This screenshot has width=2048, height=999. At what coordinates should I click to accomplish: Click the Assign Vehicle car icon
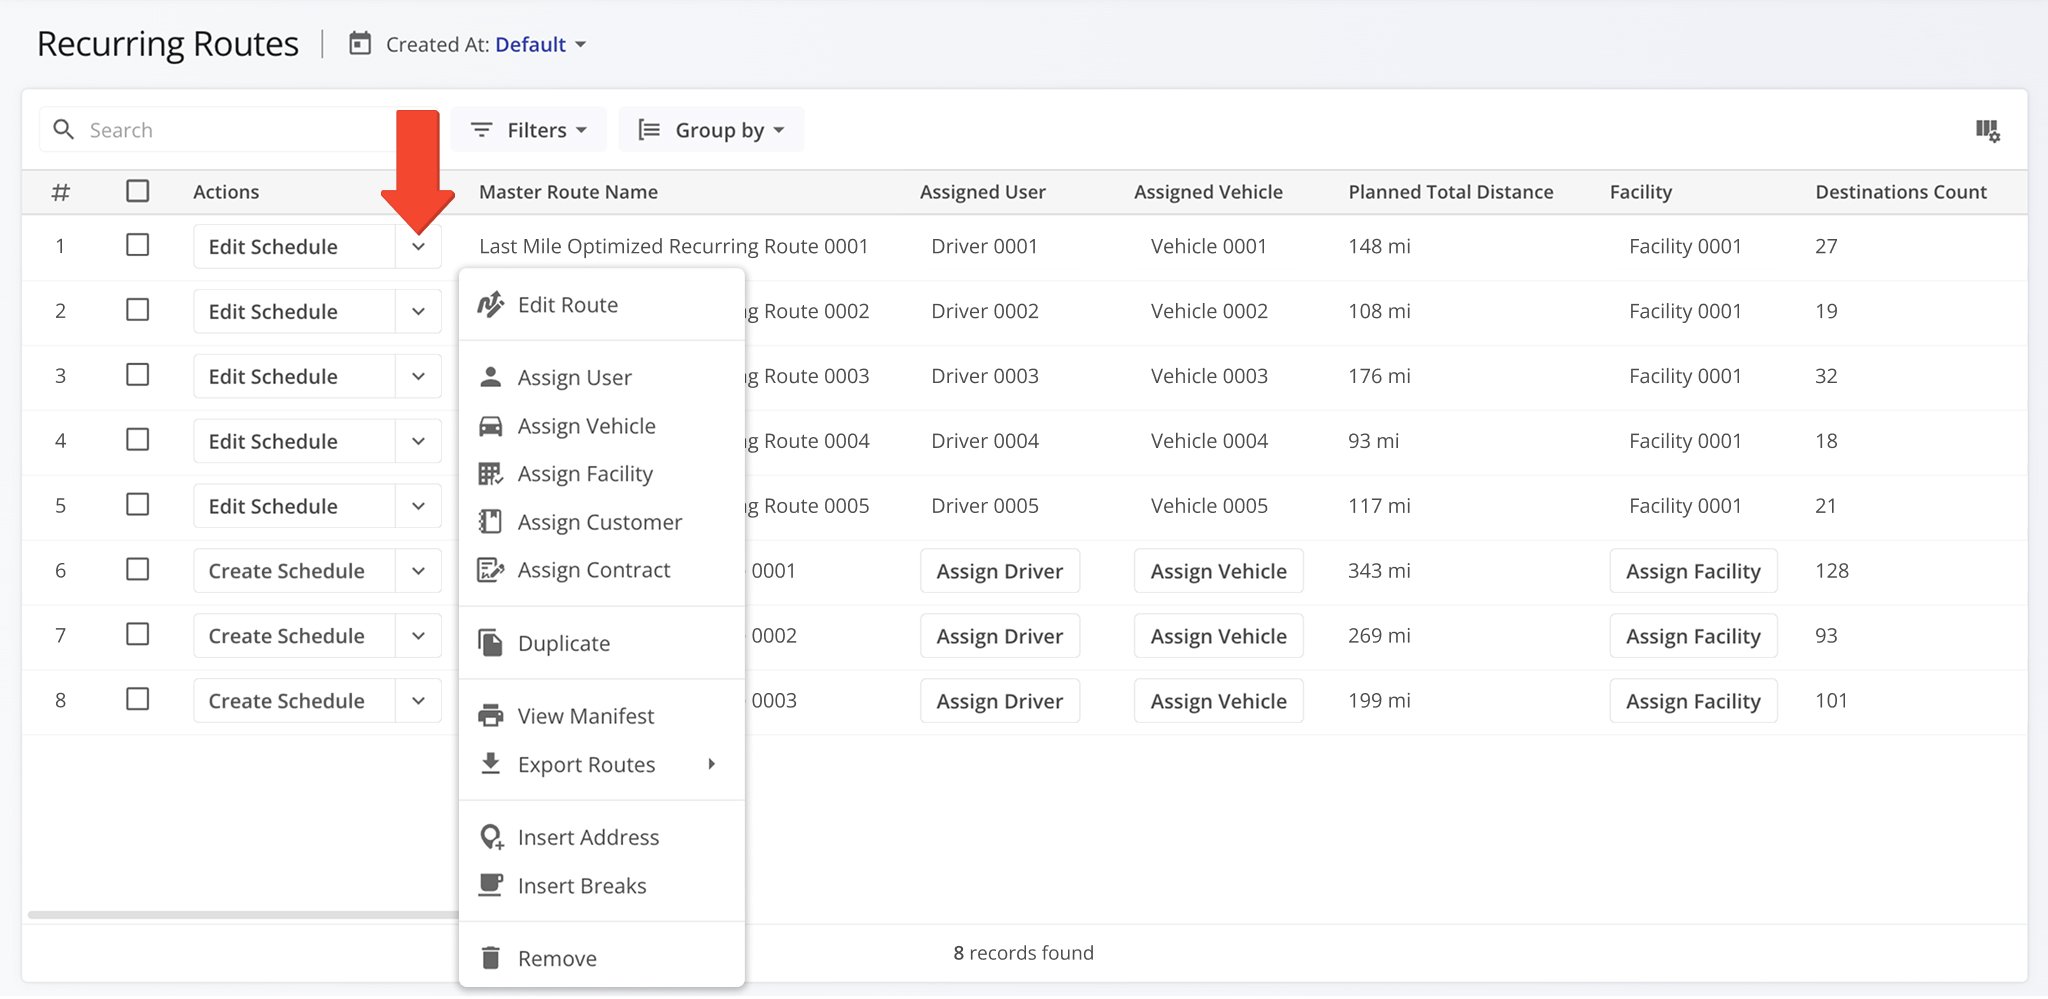491,425
